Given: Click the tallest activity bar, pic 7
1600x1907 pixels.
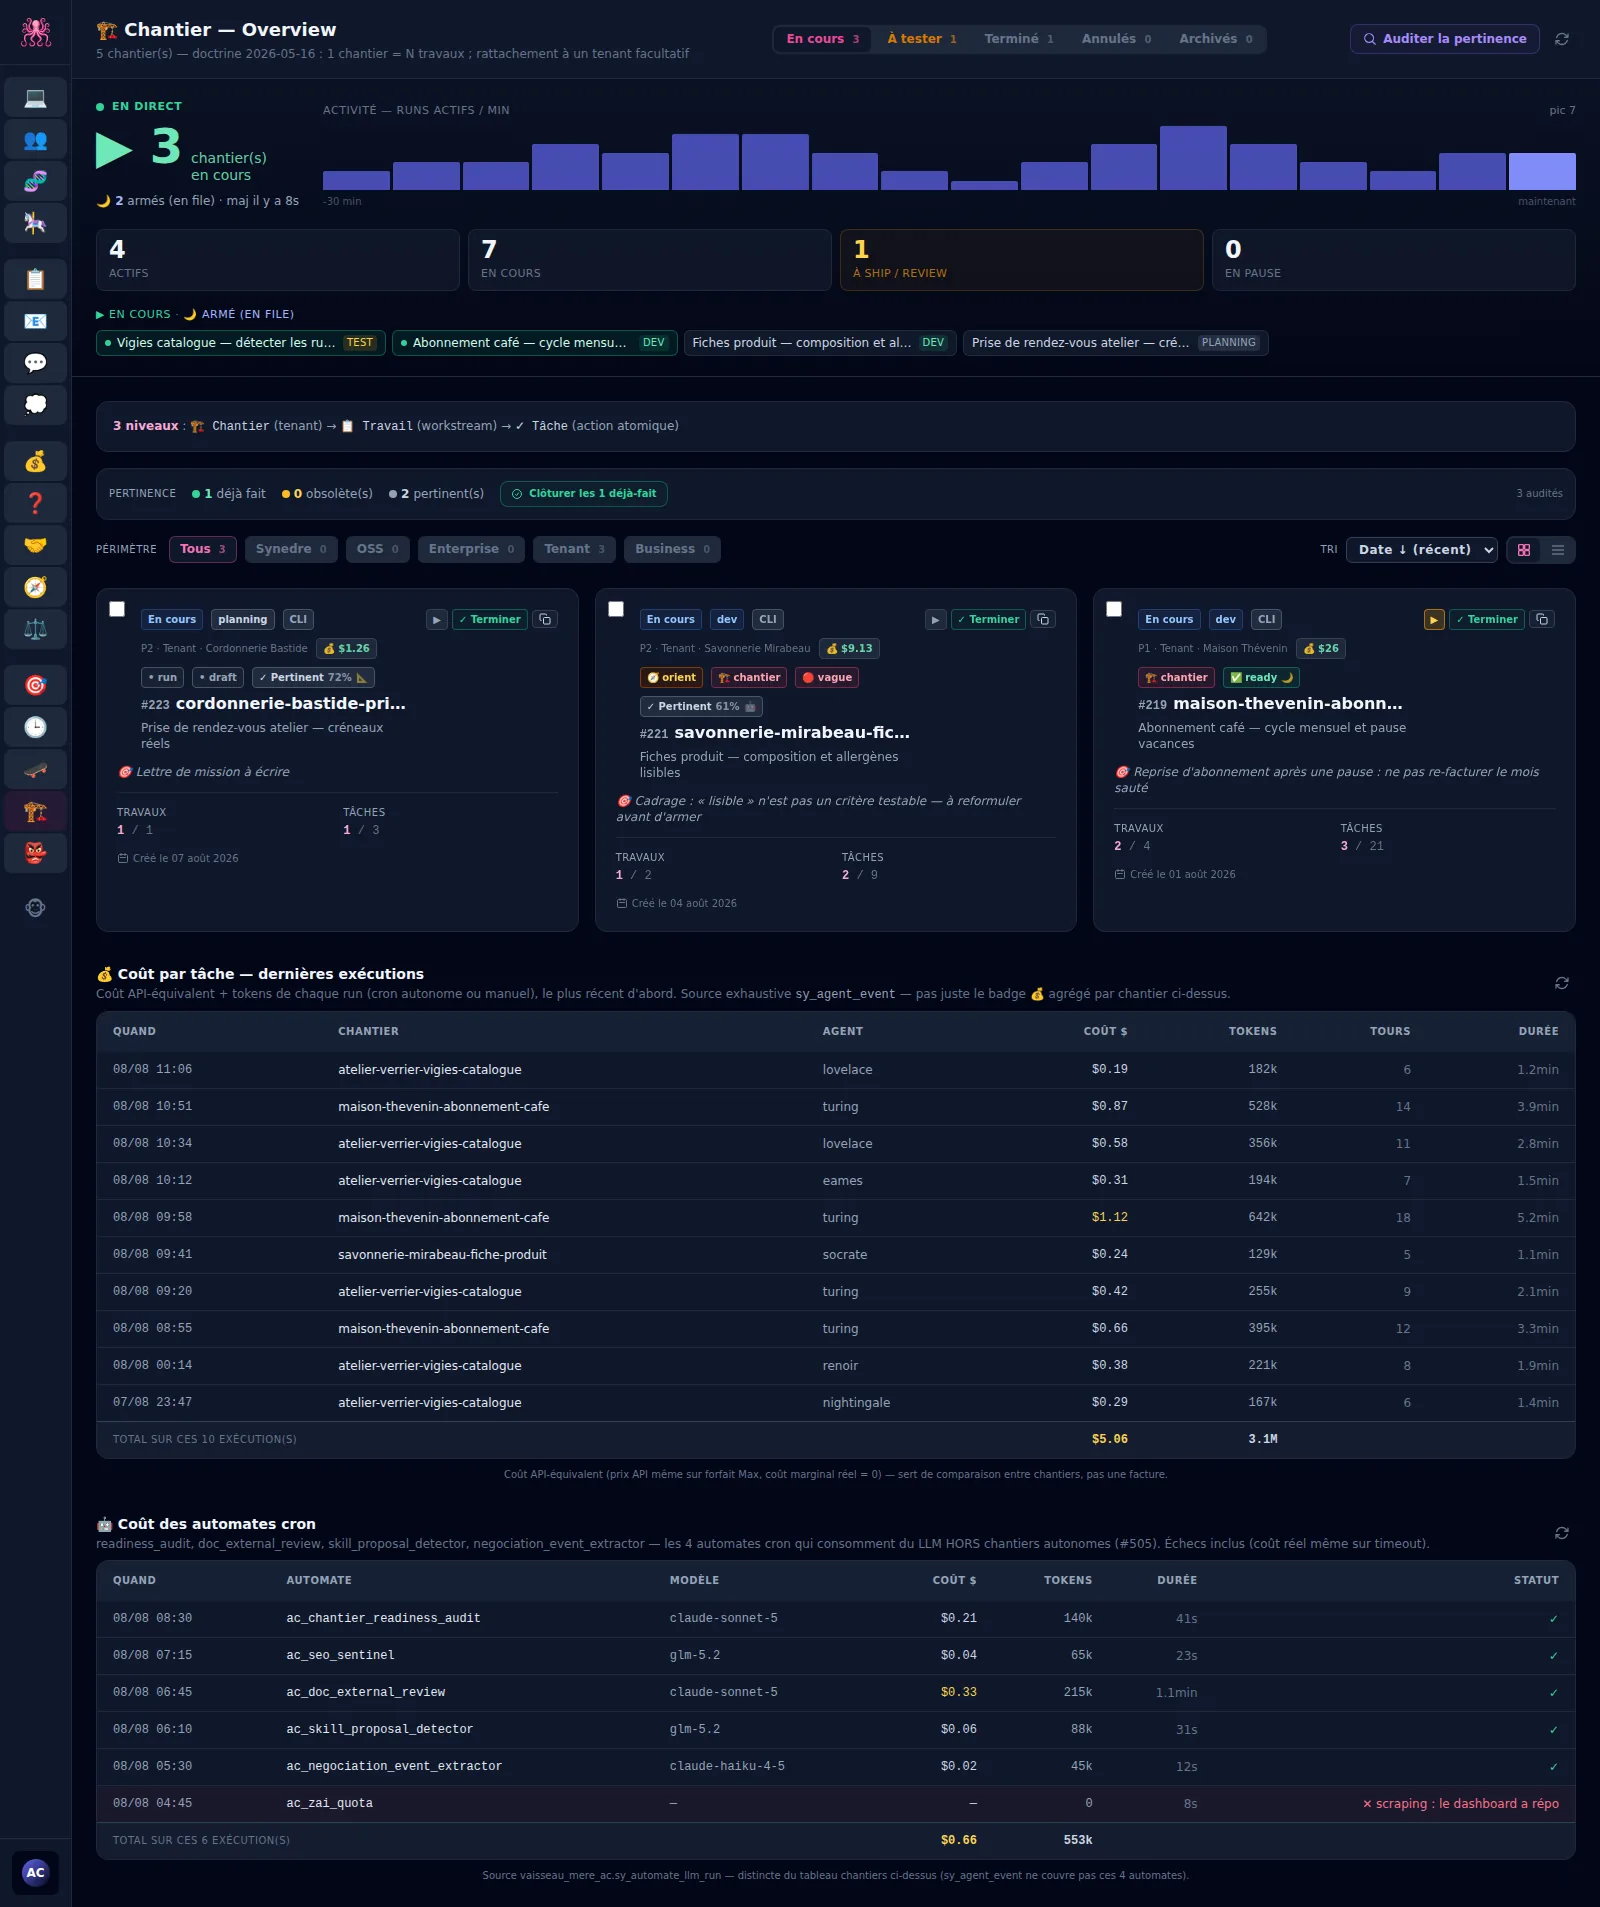Looking at the screenshot, I should pos(1193,158).
